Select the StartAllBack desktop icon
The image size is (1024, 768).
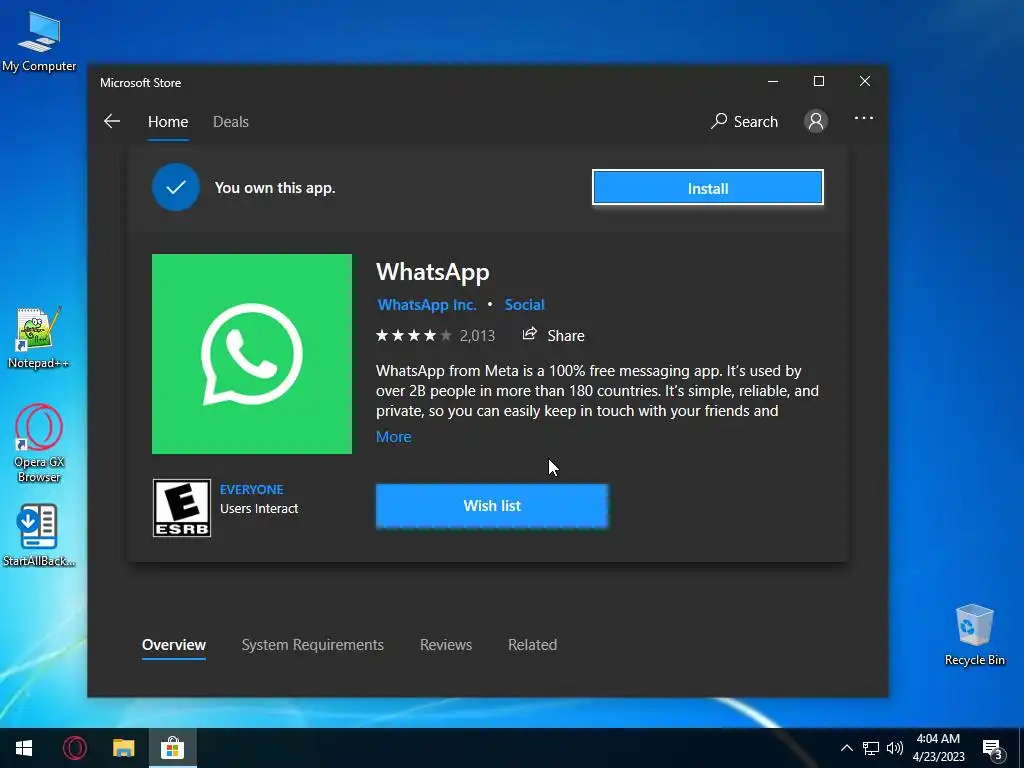(x=39, y=536)
